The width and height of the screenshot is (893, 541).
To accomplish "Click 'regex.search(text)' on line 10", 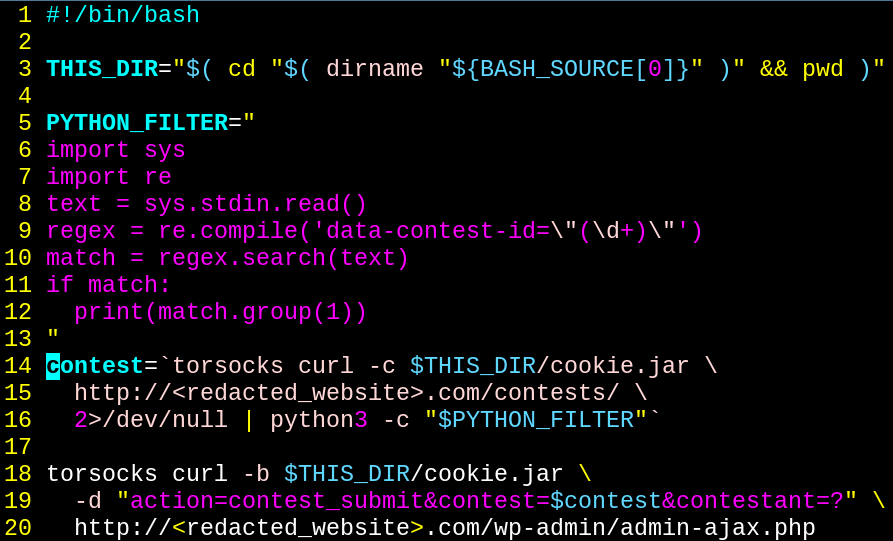I will (x=284, y=258).
